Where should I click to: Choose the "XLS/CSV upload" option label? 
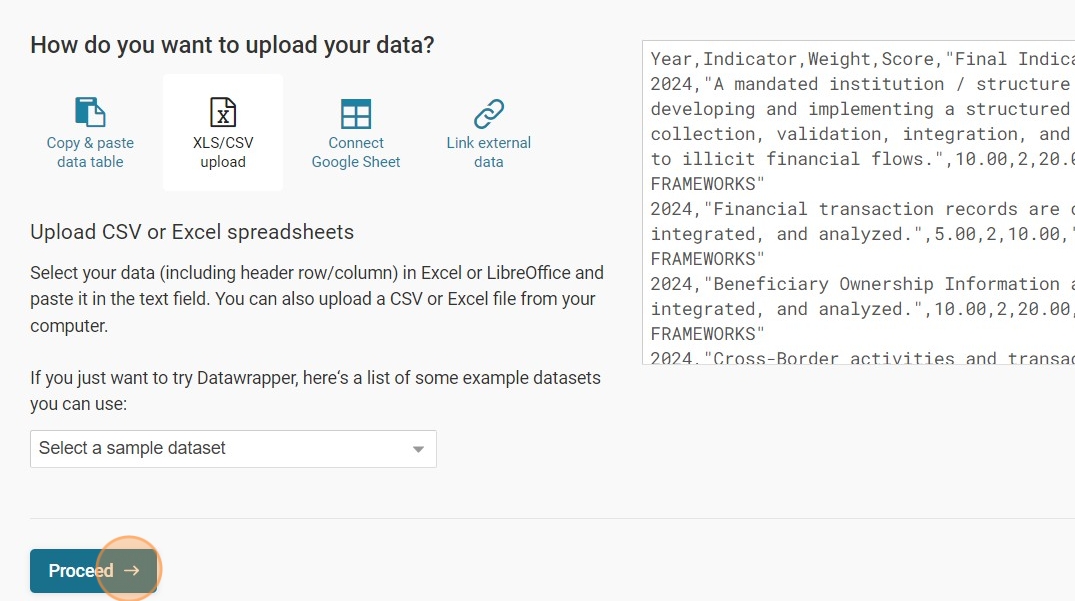[x=222, y=152]
